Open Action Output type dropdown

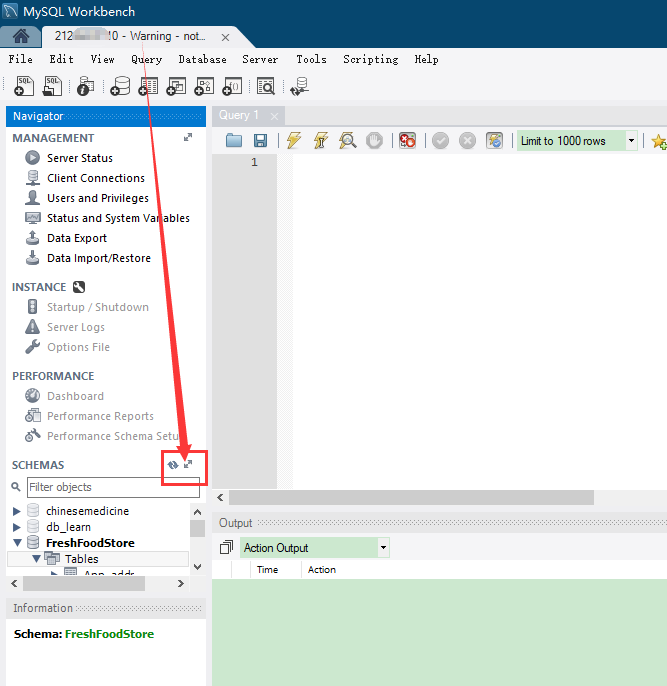[383, 548]
